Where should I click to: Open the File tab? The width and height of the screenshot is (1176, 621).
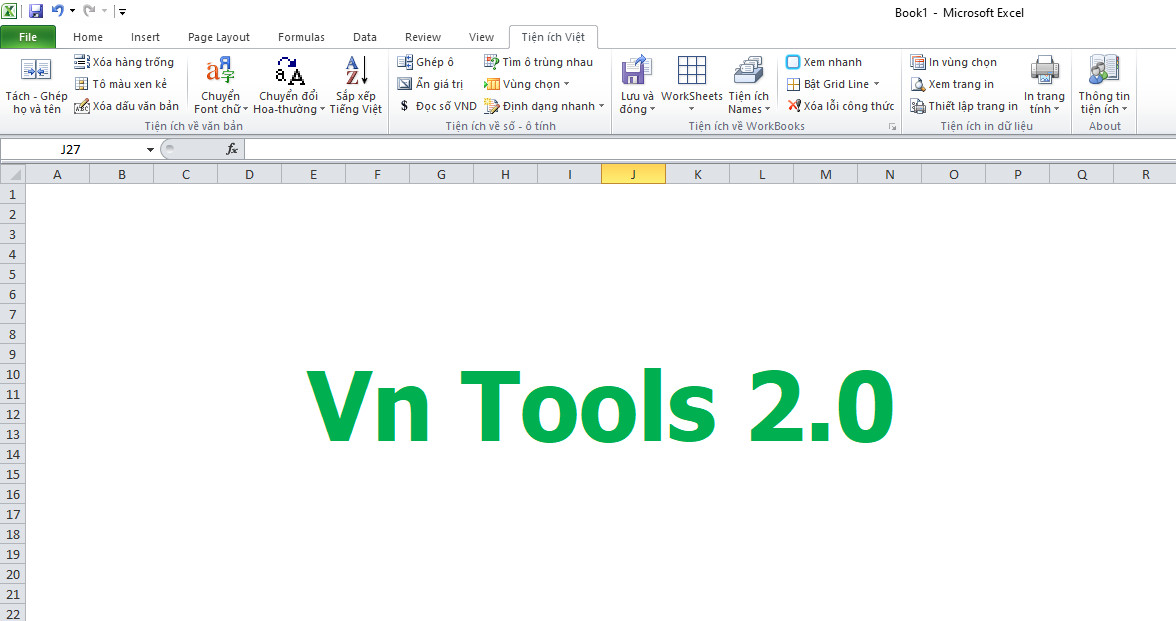28,37
